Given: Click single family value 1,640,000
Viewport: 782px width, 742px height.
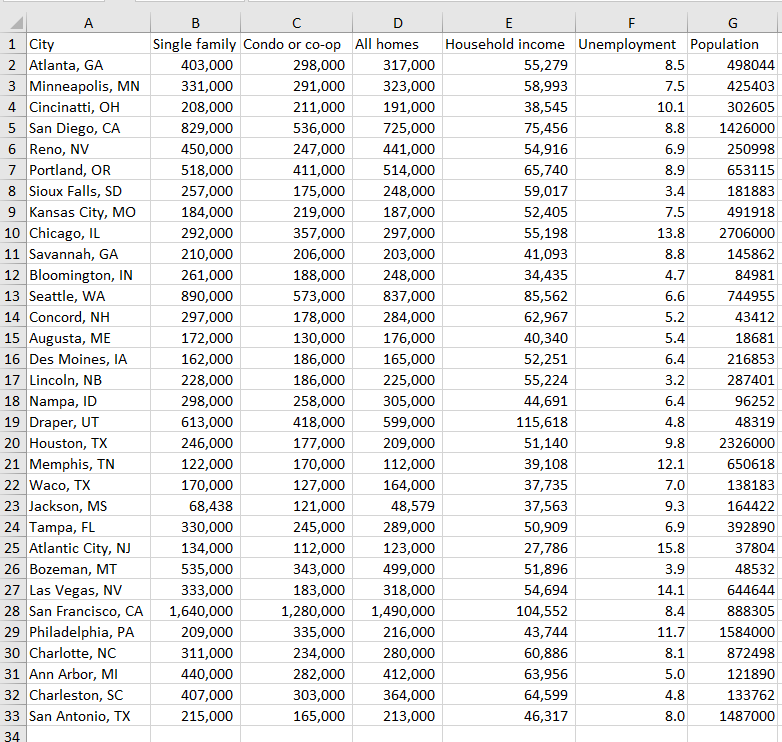Looking at the screenshot, I should pos(196,611).
